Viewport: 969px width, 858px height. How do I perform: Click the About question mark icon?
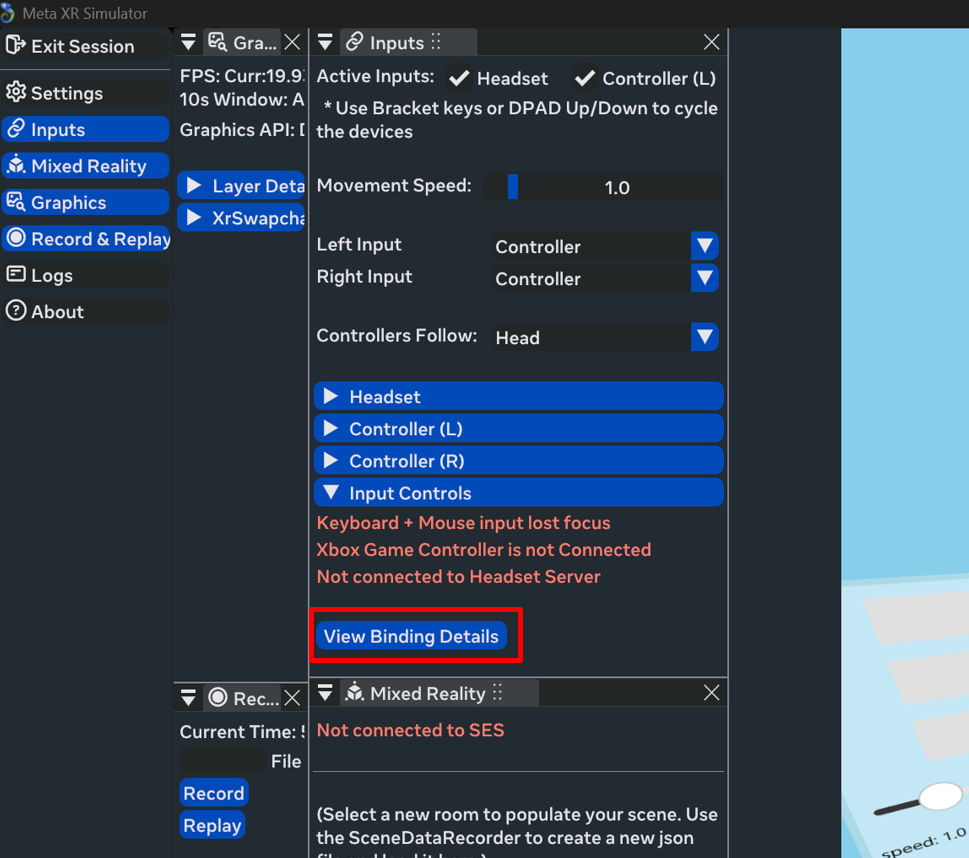[15, 311]
